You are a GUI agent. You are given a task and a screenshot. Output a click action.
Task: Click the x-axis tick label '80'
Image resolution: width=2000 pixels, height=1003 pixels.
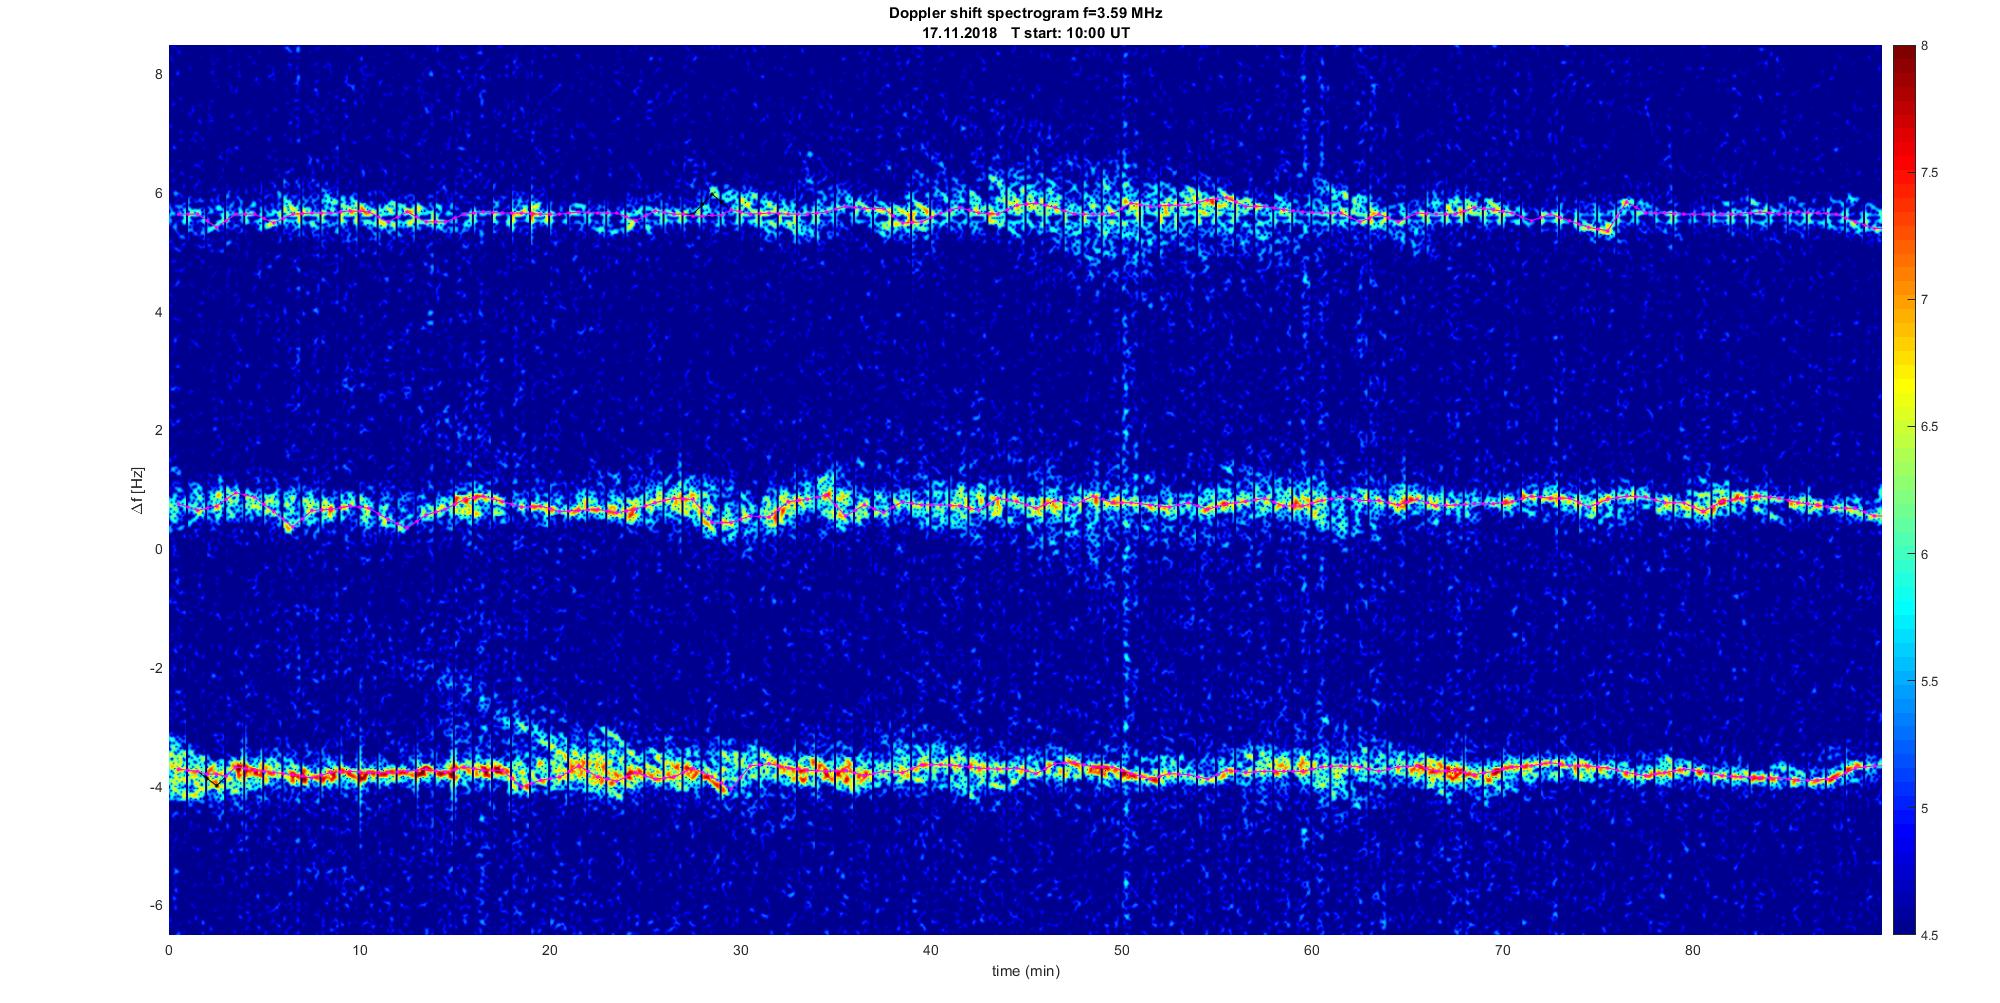(x=1692, y=950)
